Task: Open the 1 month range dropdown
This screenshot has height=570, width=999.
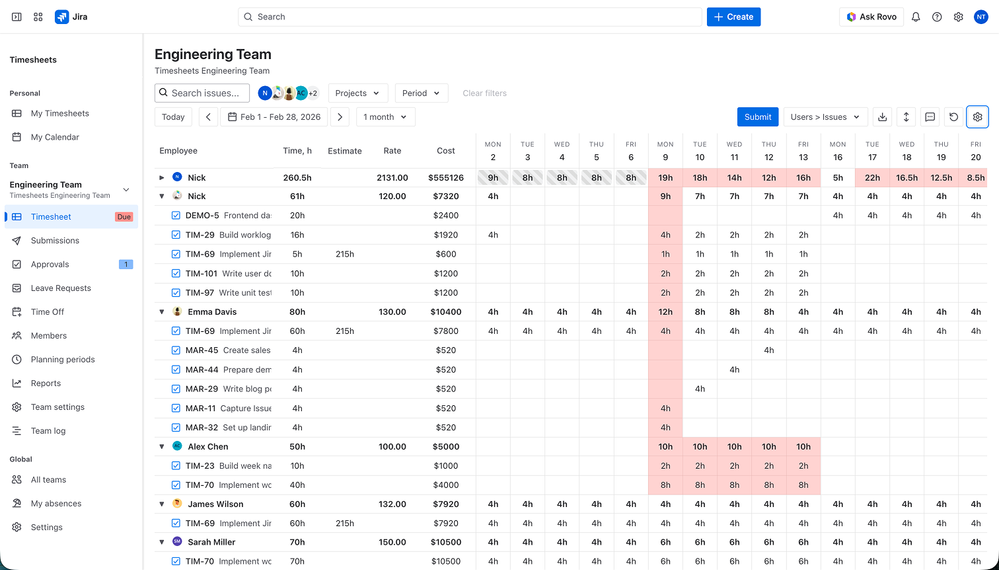Action: (385, 117)
